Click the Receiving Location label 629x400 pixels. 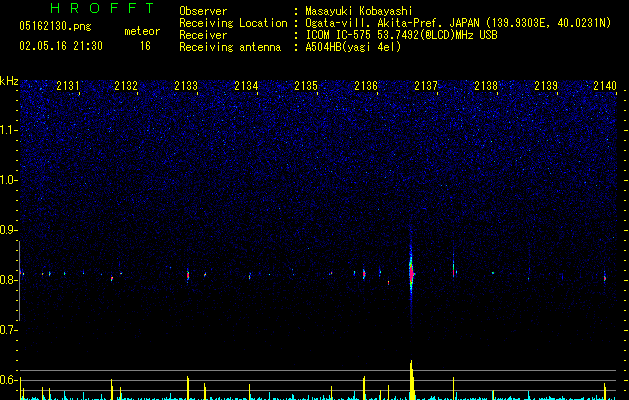[x=233, y=23]
